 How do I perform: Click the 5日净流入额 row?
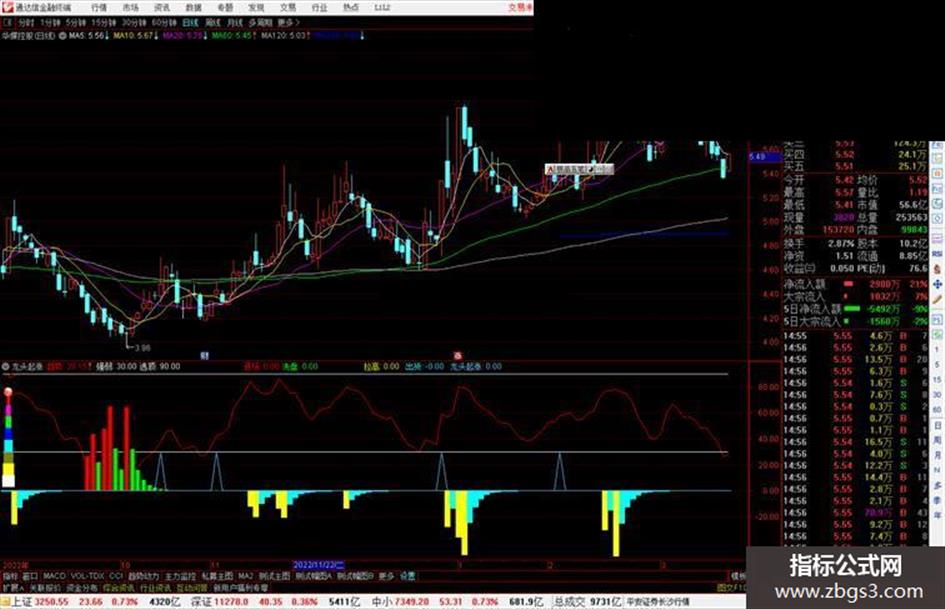coord(856,309)
